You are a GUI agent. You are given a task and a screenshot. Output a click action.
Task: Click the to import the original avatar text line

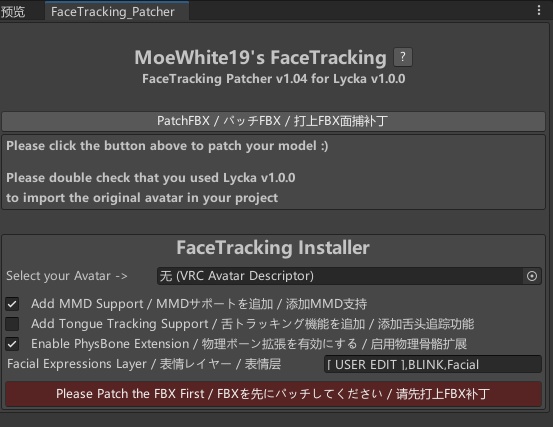click(142, 198)
